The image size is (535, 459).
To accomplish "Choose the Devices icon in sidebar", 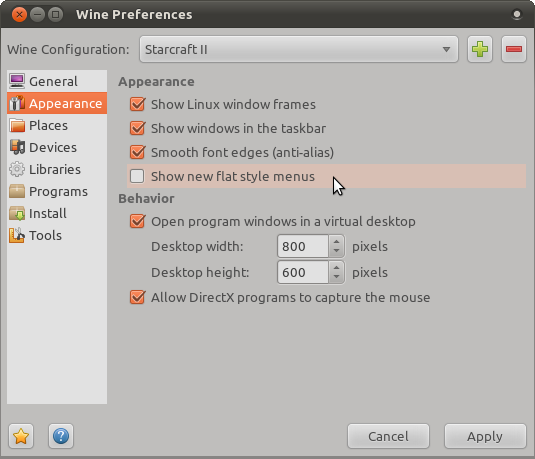I will pyautogui.click(x=17, y=147).
